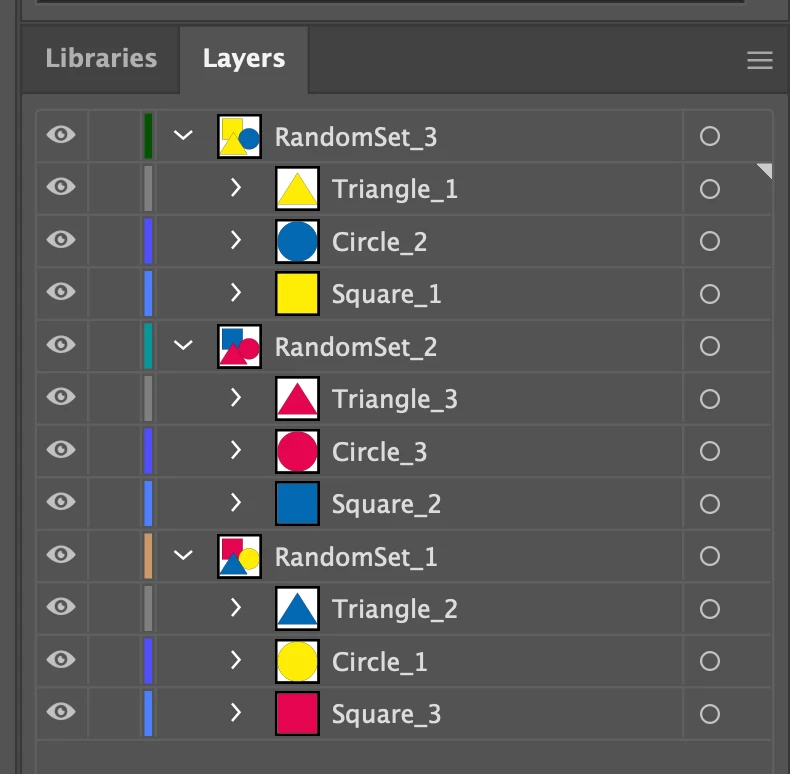This screenshot has height=774, width=790.
Task: Click the RandomSet_3 target circle
Action: 709,136
